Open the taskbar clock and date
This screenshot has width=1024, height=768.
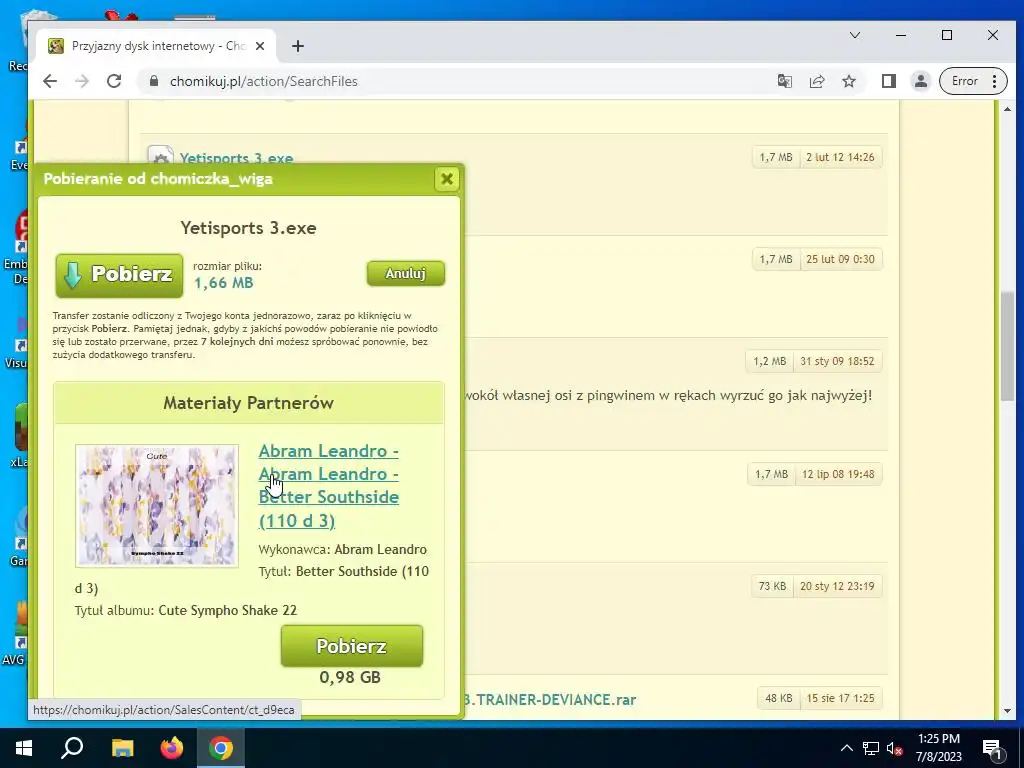point(938,748)
